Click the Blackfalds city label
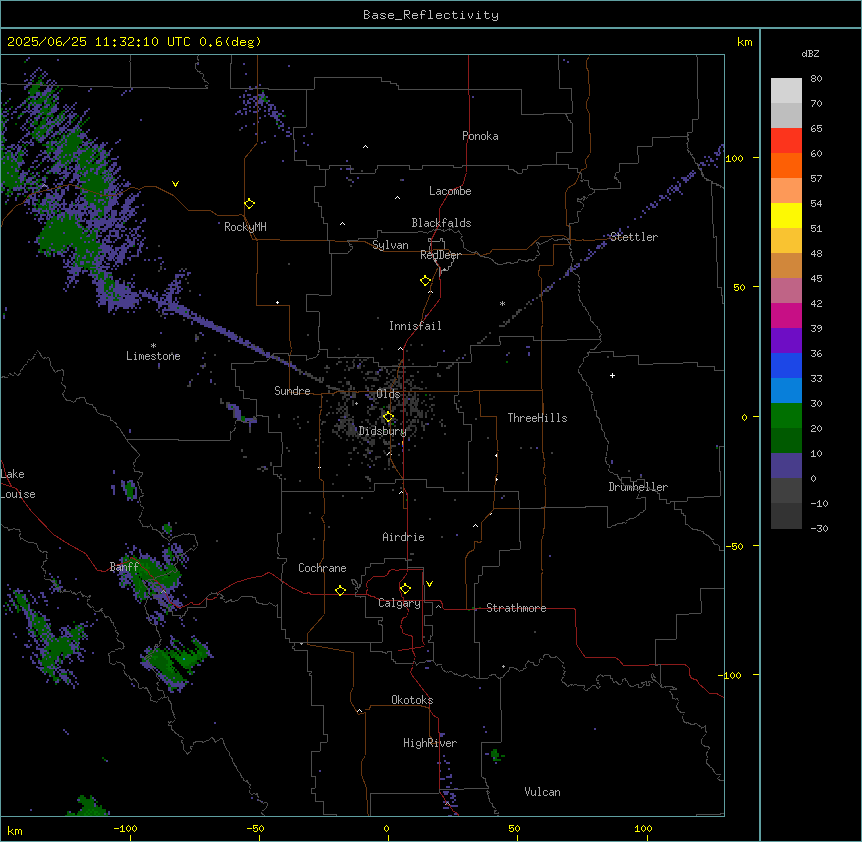The image size is (862, 842). click(x=441, y=223)
